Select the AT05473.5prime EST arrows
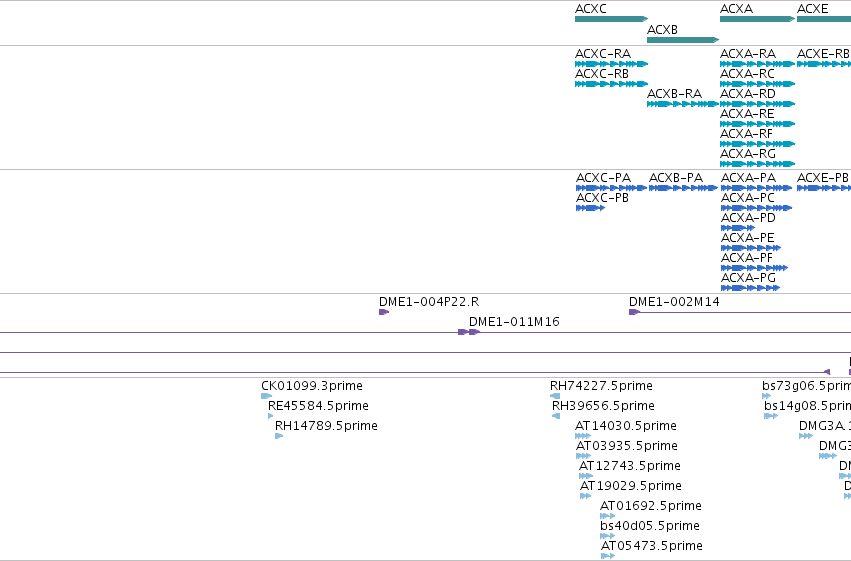 608,556
